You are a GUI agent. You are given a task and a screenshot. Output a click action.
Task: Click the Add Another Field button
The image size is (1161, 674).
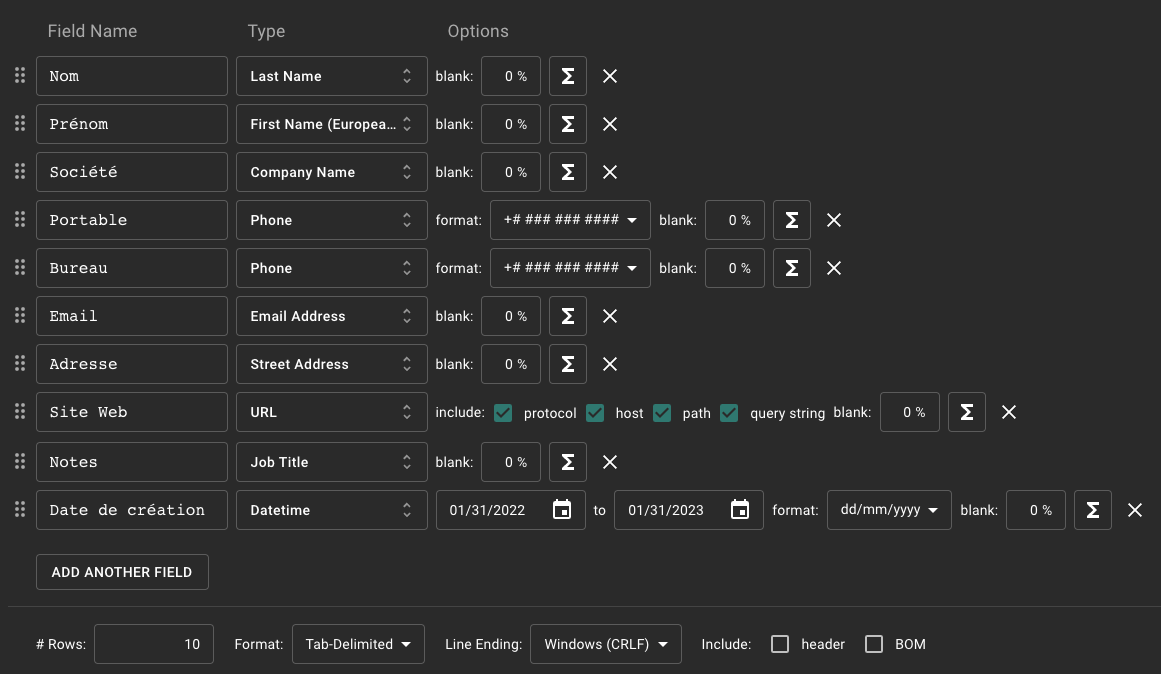(122, 573)
